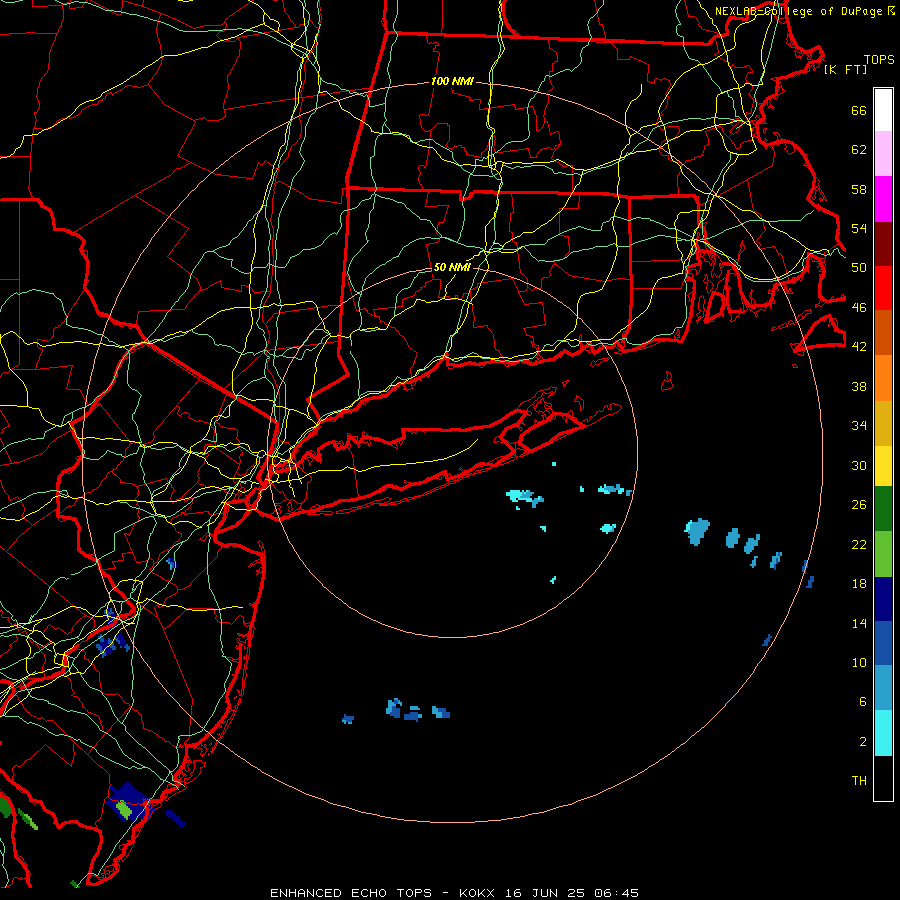Click the NEXLAB-College of DuPage credit text
This screenshot has width=900, height=900.
[x=804, y=11]
